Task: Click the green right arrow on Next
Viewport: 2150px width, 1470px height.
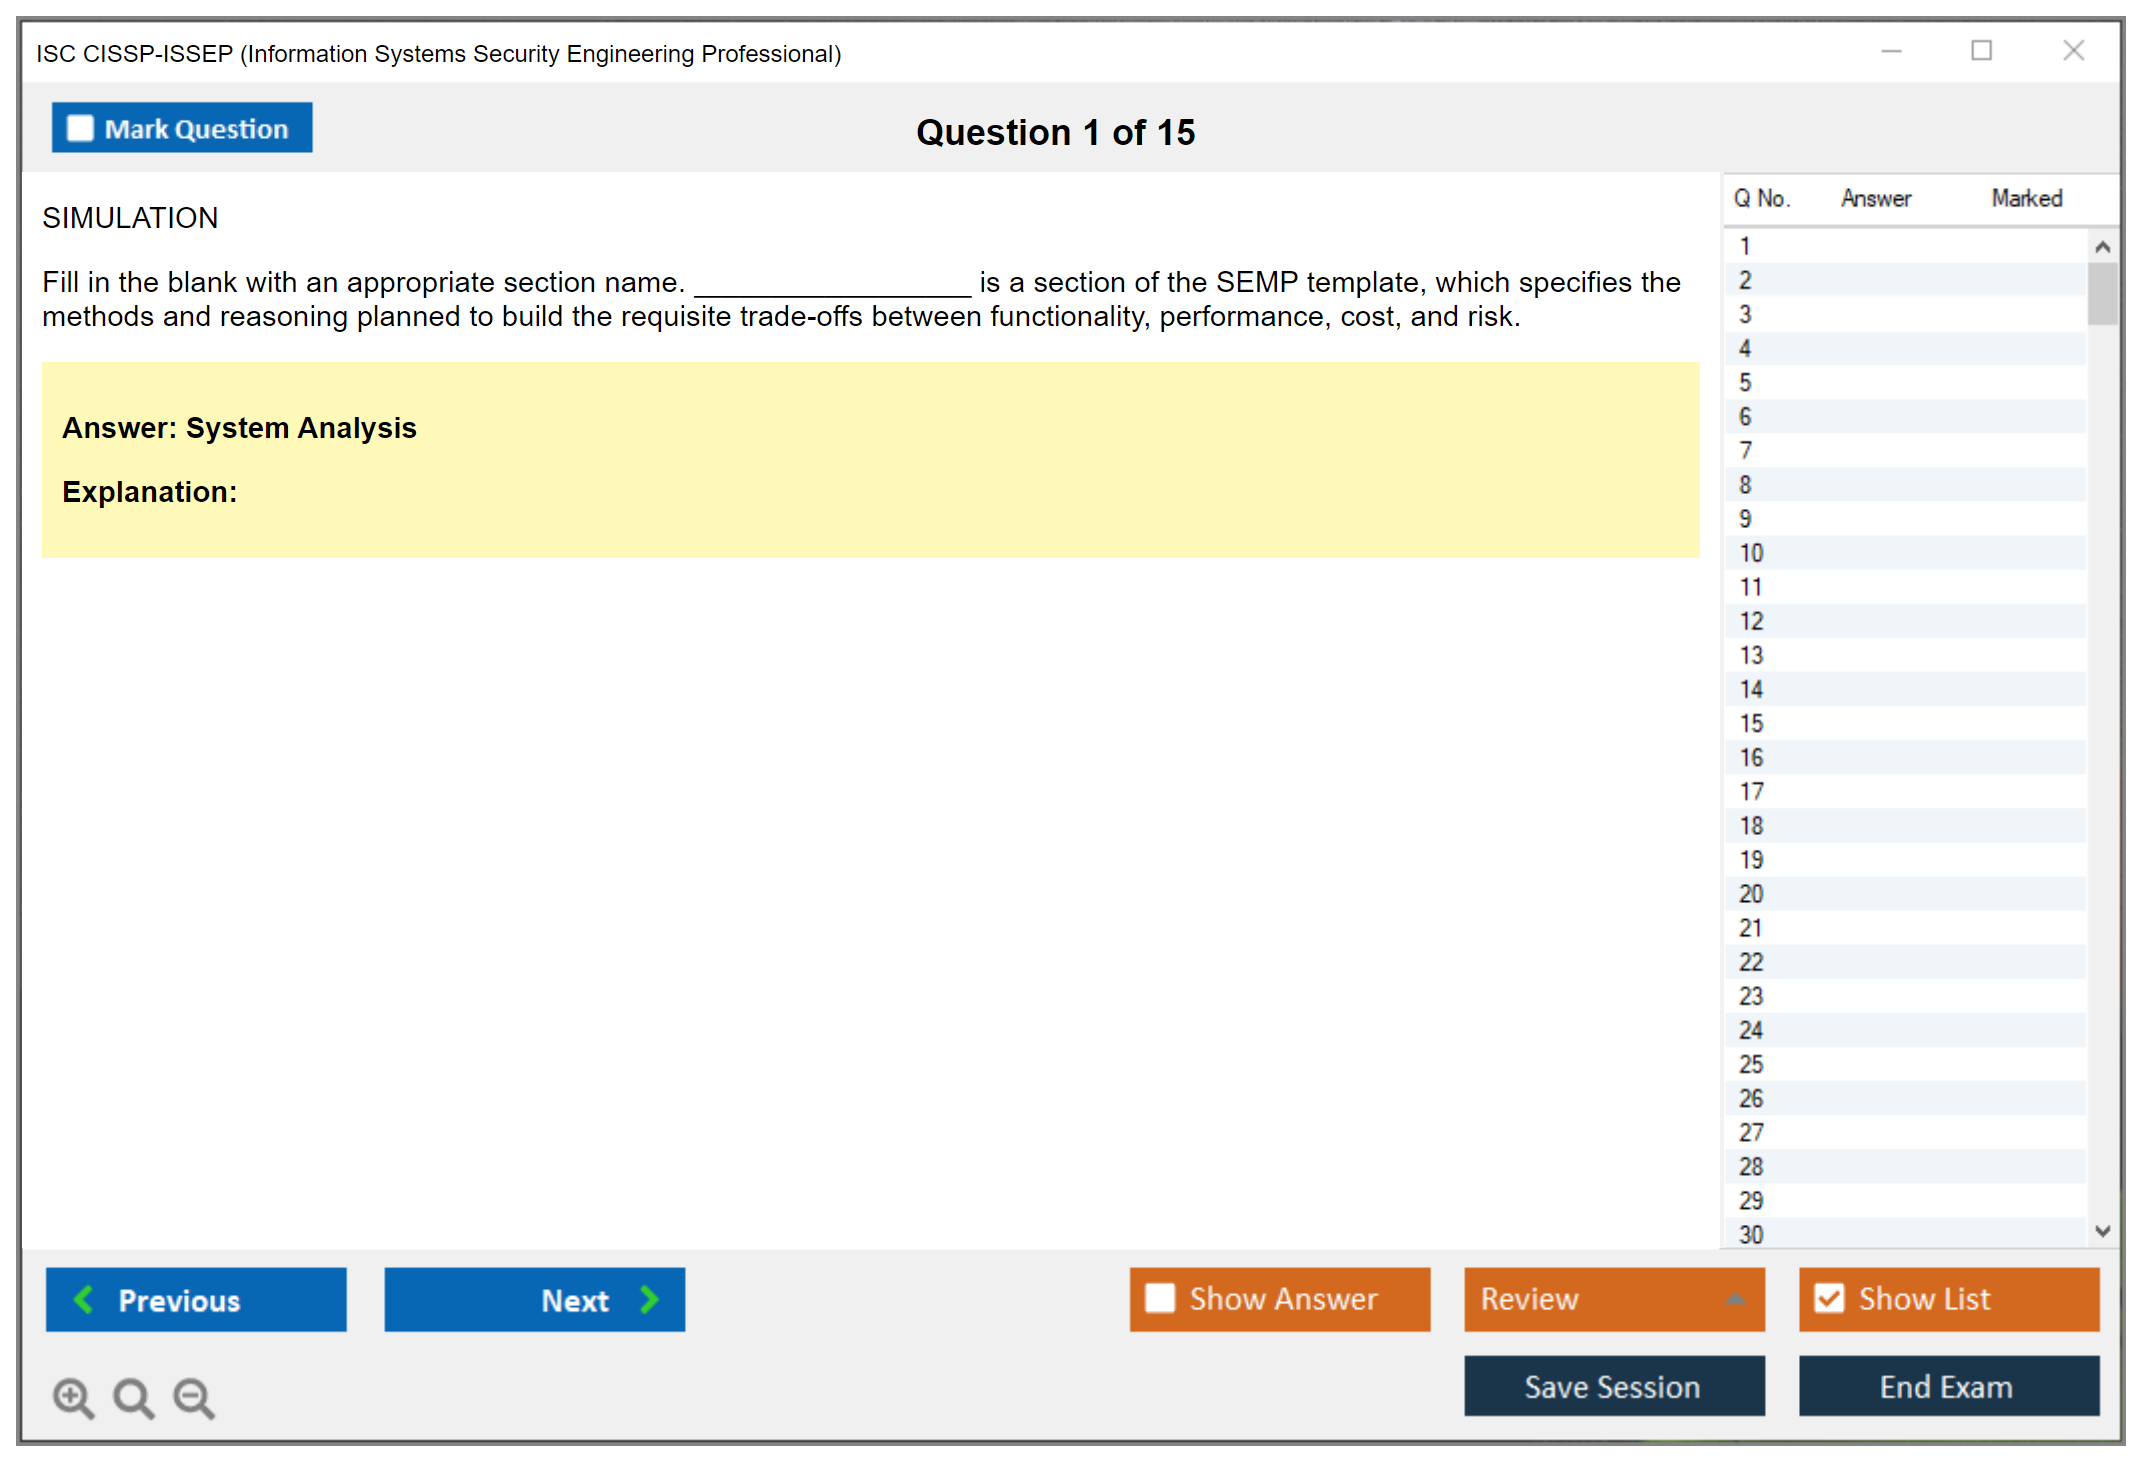Action: pos(649,1299)
